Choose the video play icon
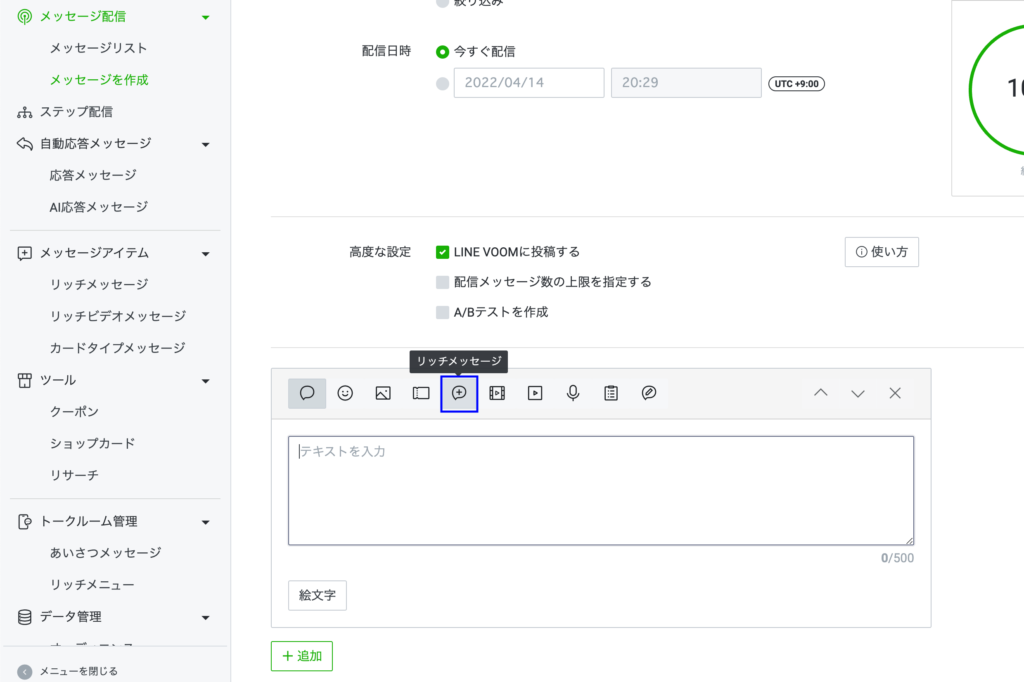 535,393
